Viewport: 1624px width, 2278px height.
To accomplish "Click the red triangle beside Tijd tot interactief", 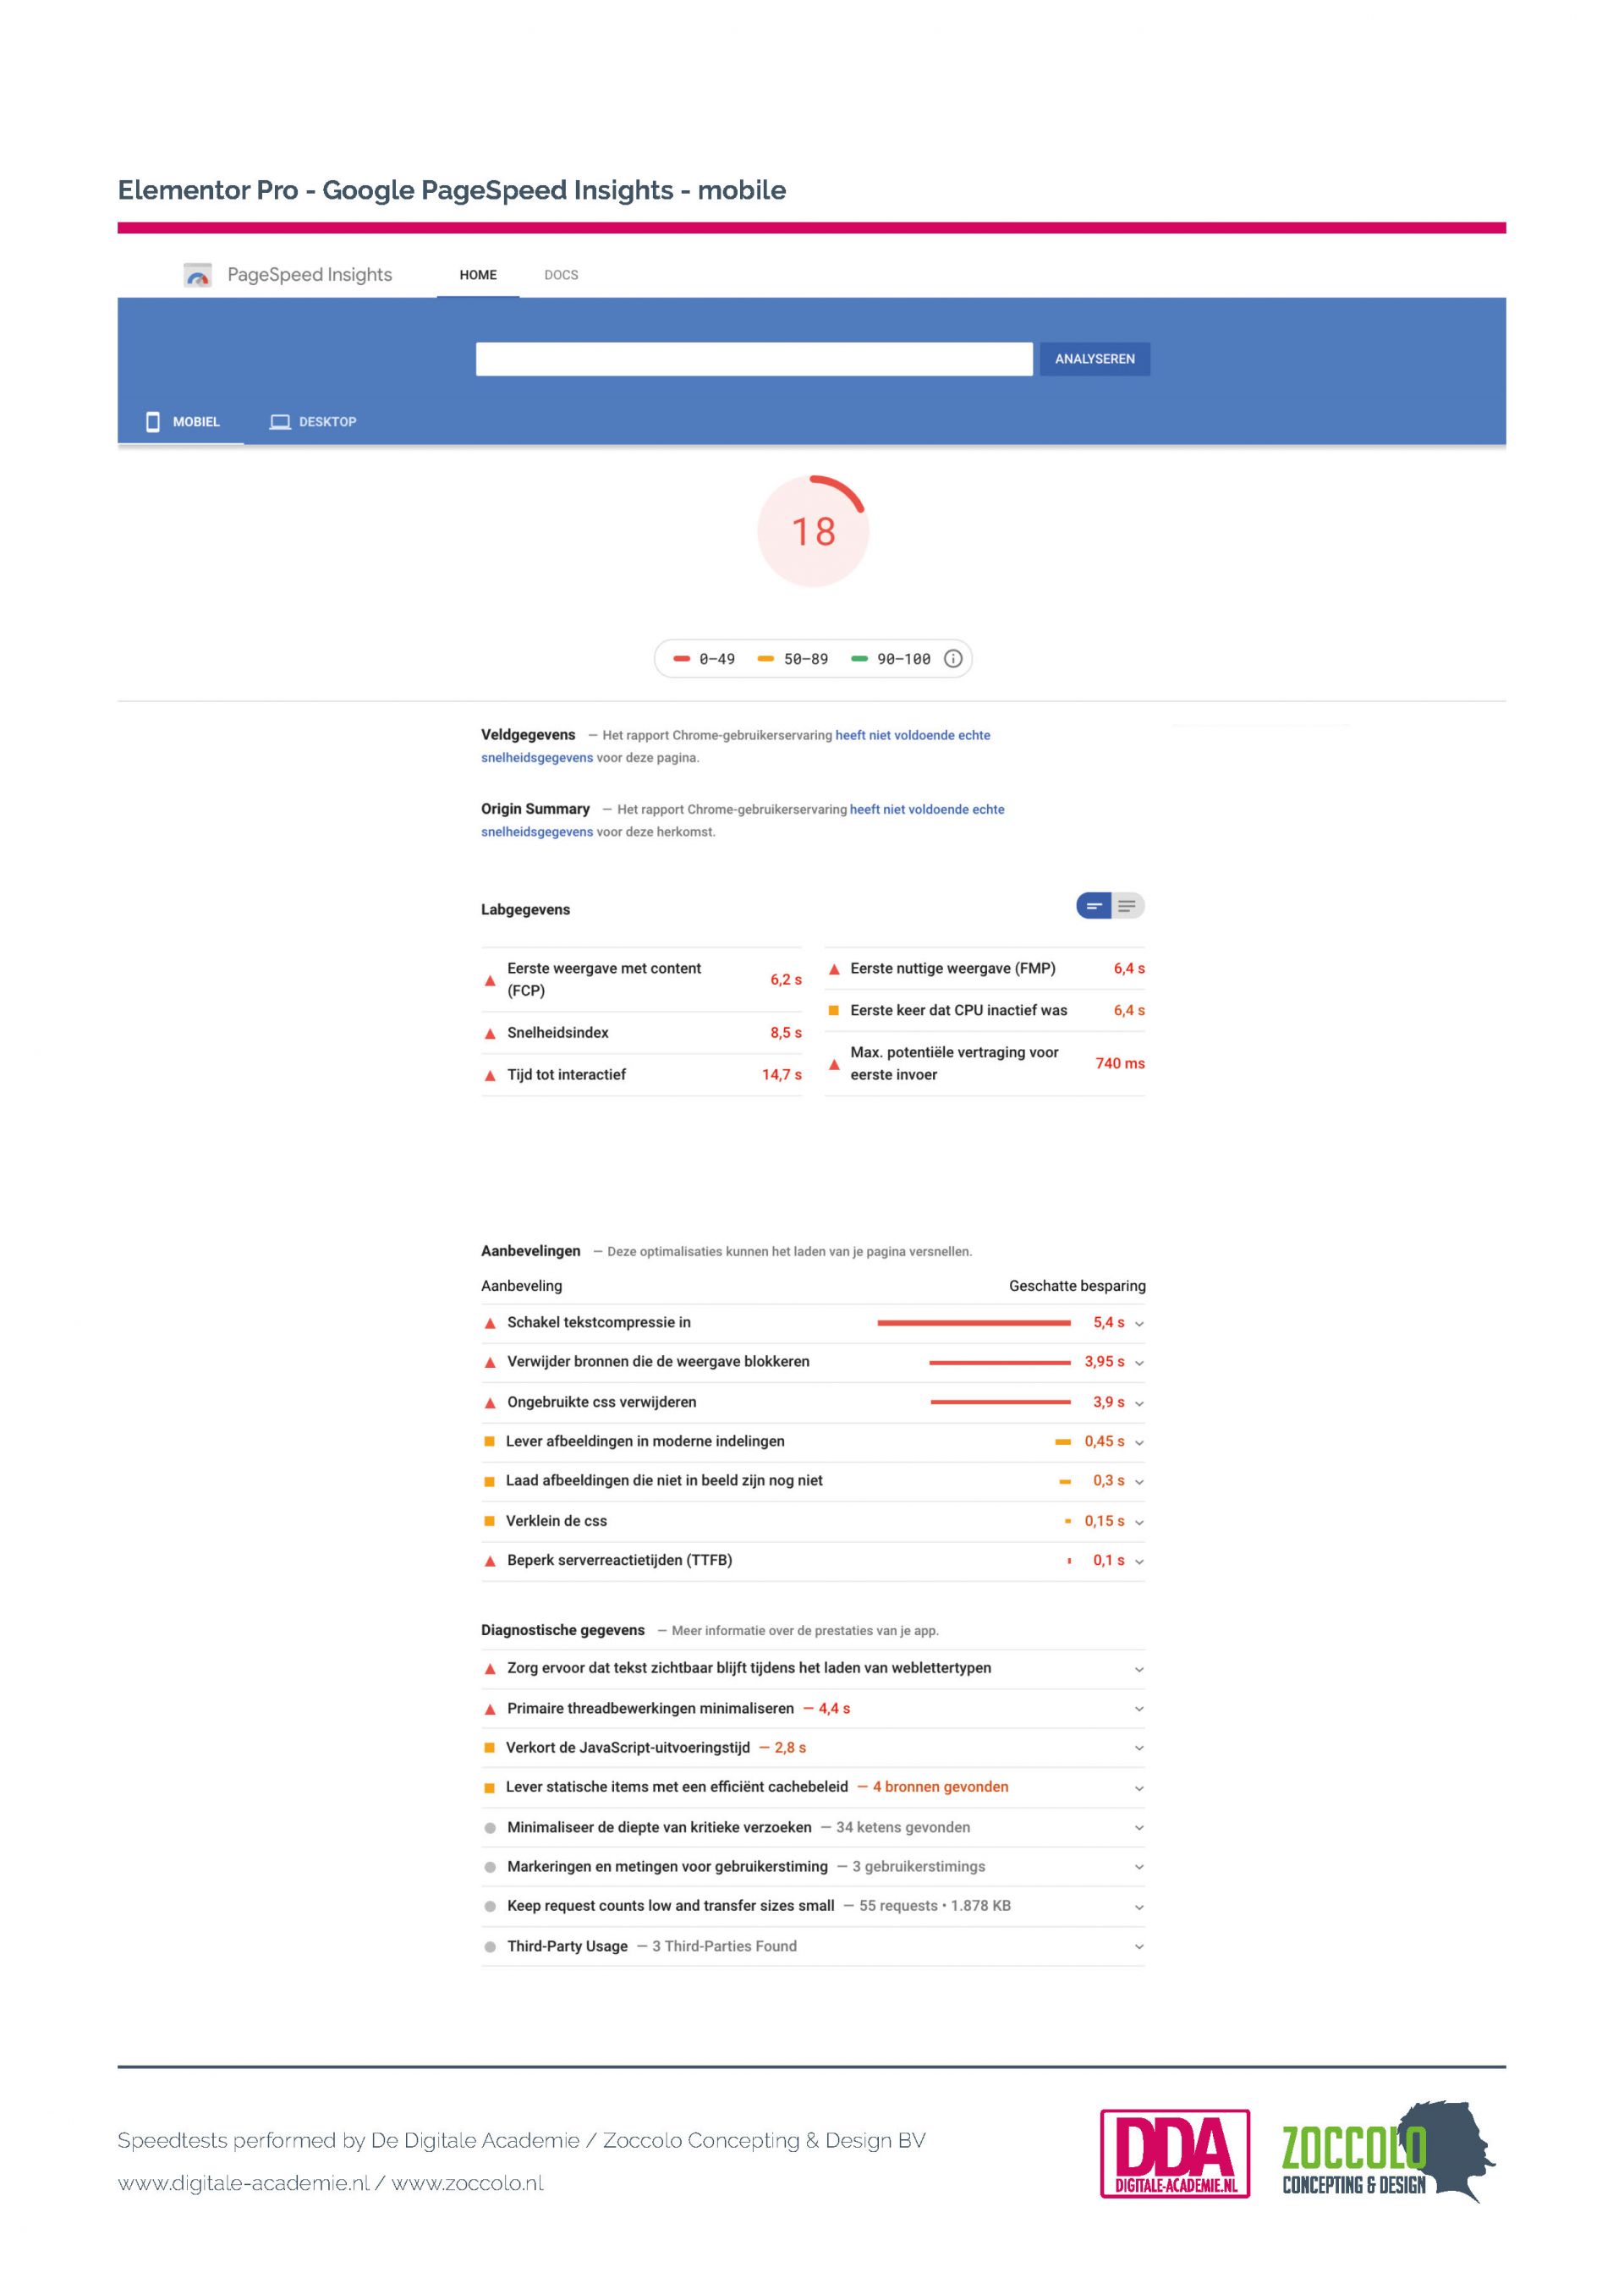I will tap(490, 1075).
